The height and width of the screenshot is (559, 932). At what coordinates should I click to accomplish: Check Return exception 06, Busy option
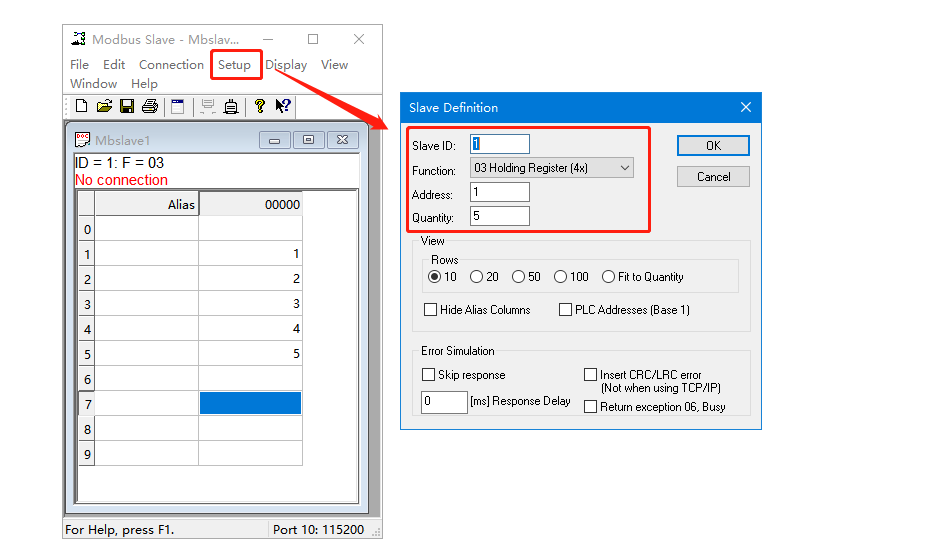pyautogui.click(x=590, y=407)
